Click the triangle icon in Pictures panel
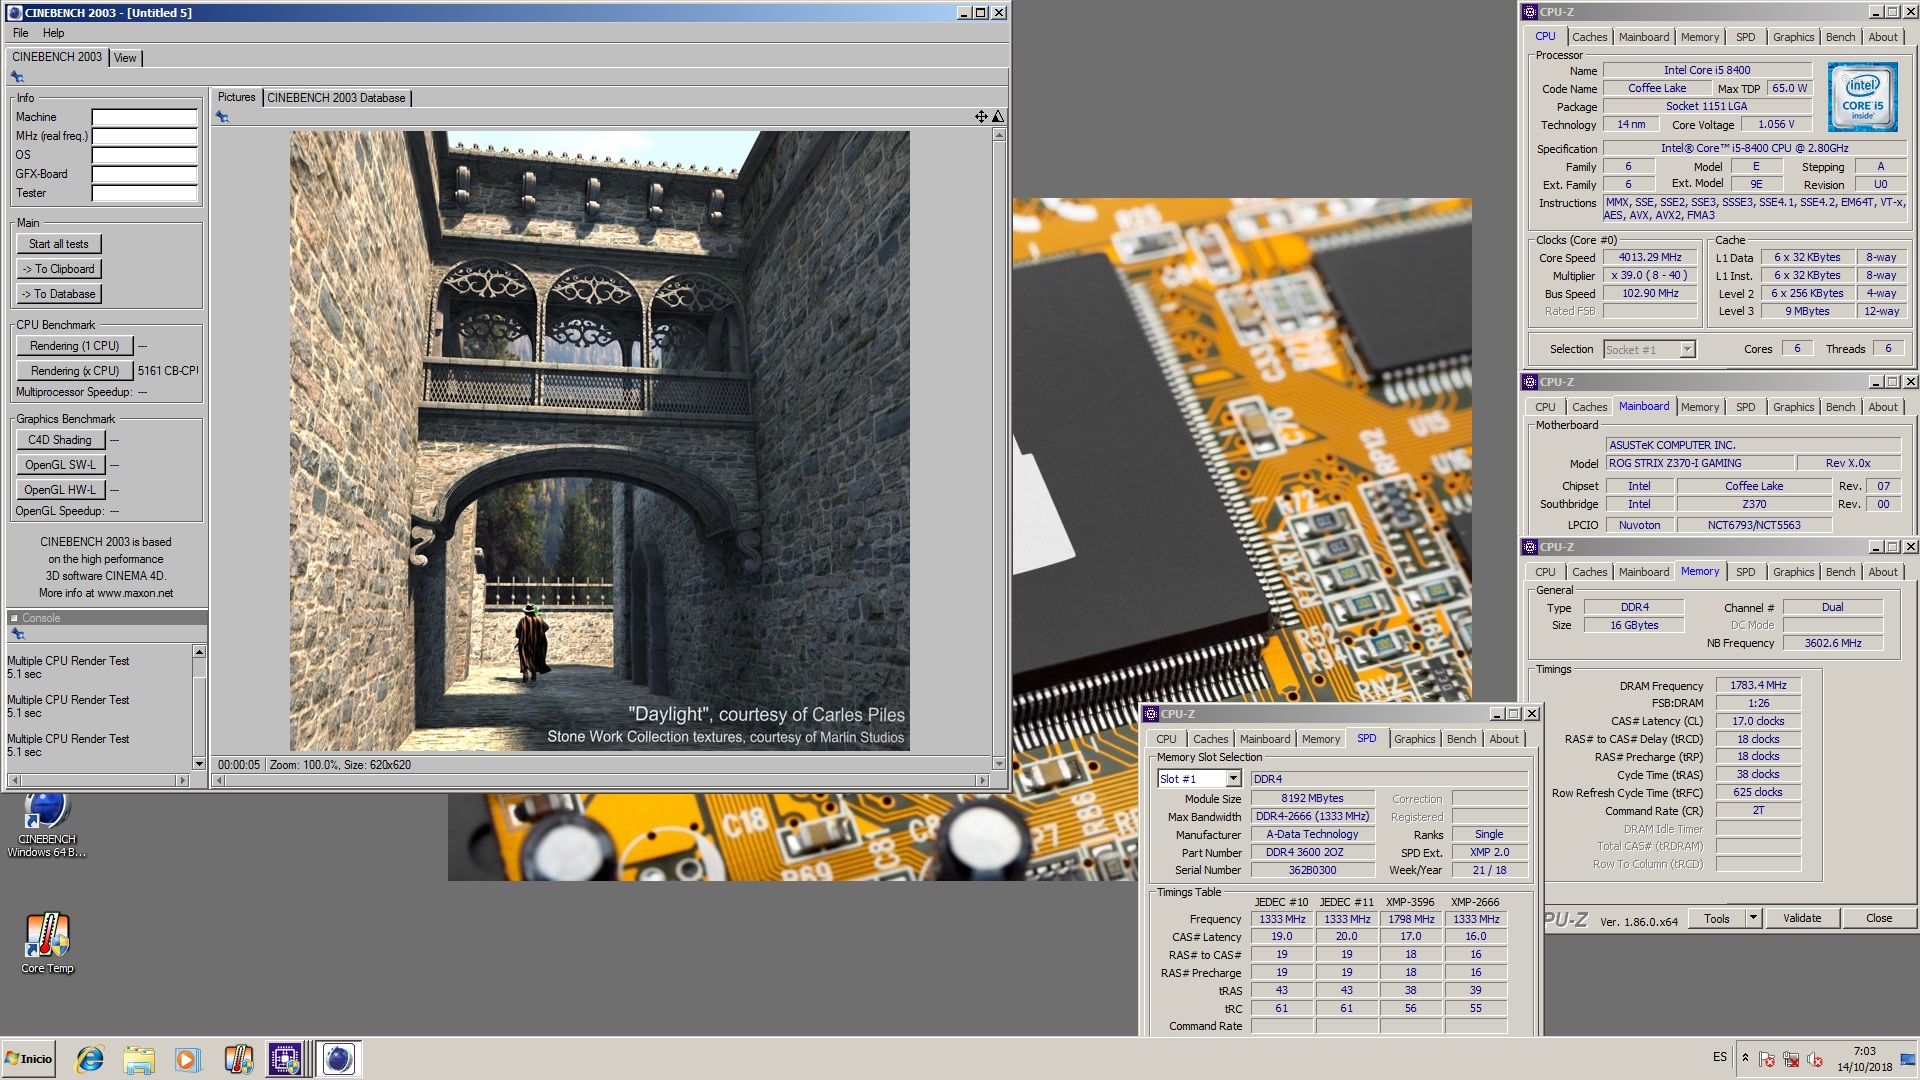This screenshot has width=1920, height=1080. tap(997, 117)
